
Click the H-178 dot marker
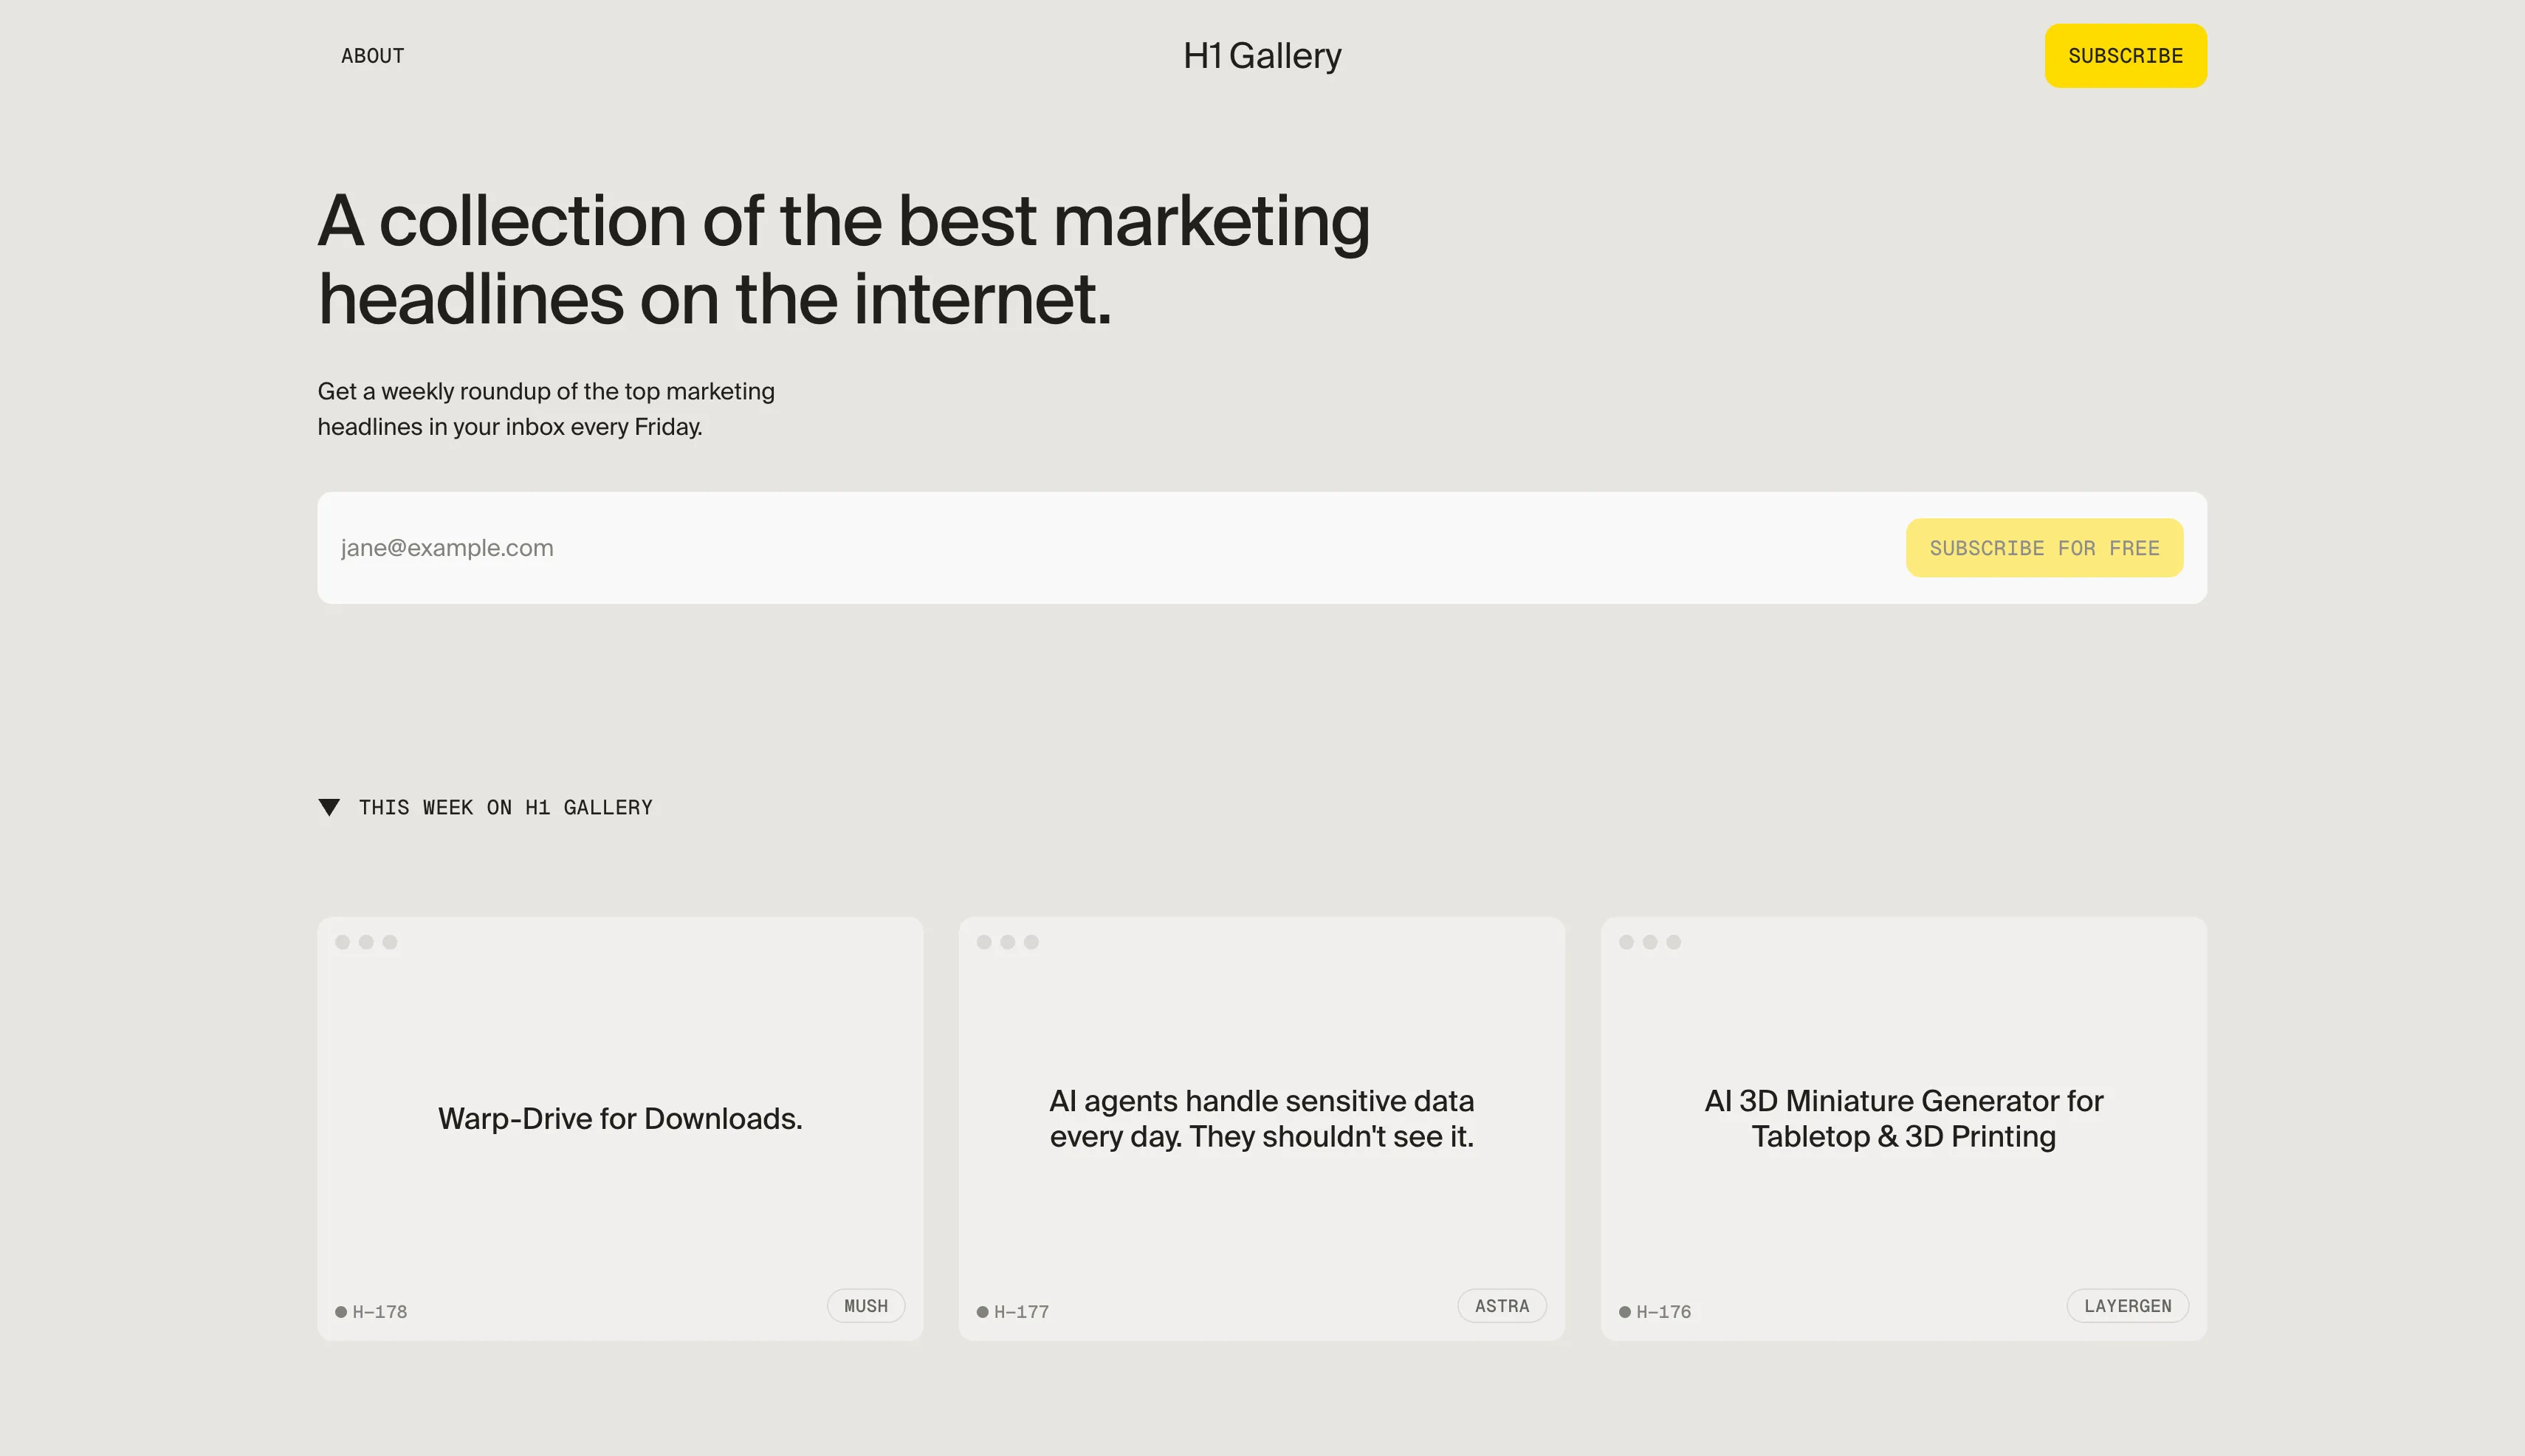tap(341, 1312)
